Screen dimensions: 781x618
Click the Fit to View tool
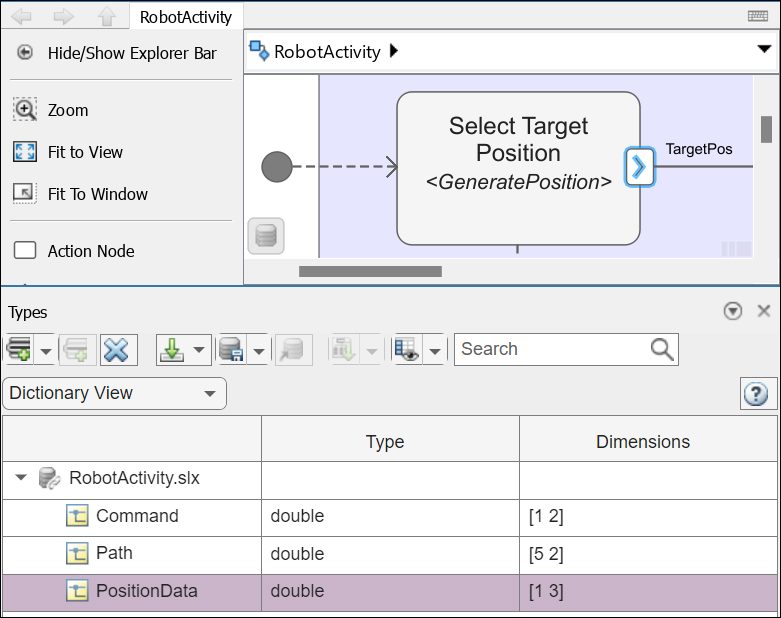(x=68, y=152)
